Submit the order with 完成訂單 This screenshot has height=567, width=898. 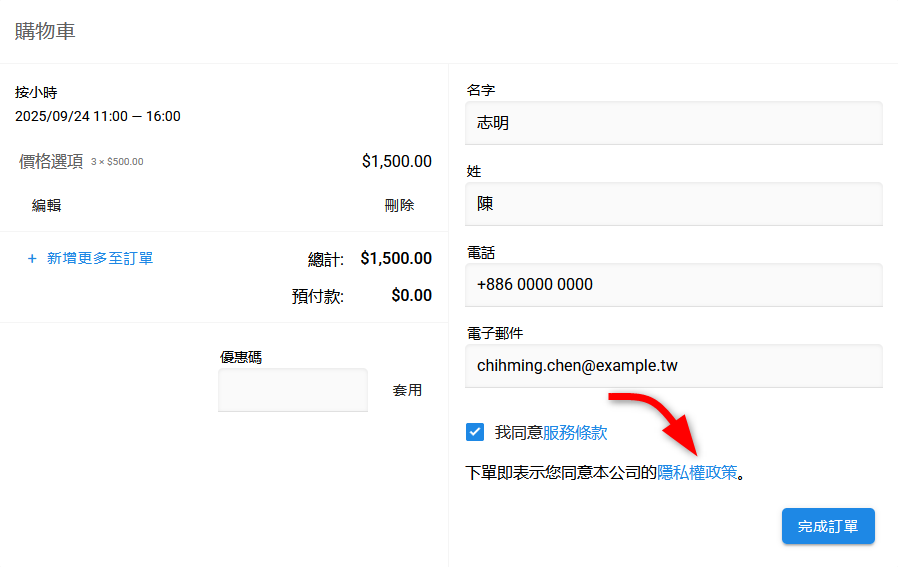tap(827, 526)
